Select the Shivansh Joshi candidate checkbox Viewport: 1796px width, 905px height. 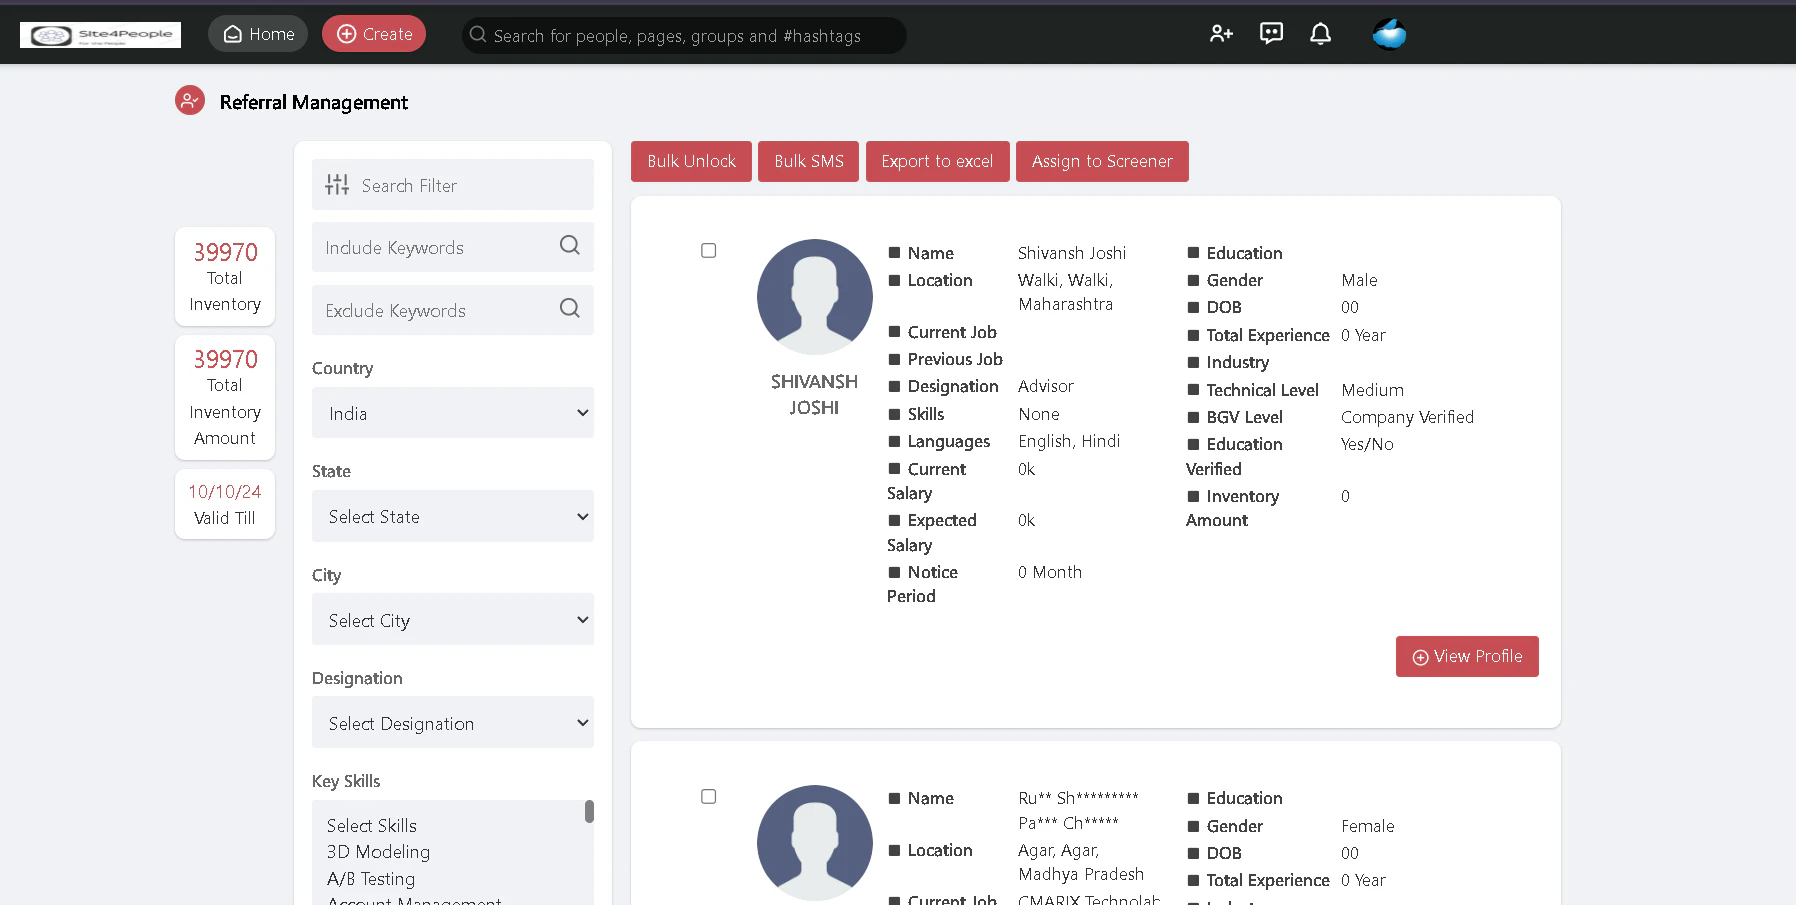tap(708, 250)
